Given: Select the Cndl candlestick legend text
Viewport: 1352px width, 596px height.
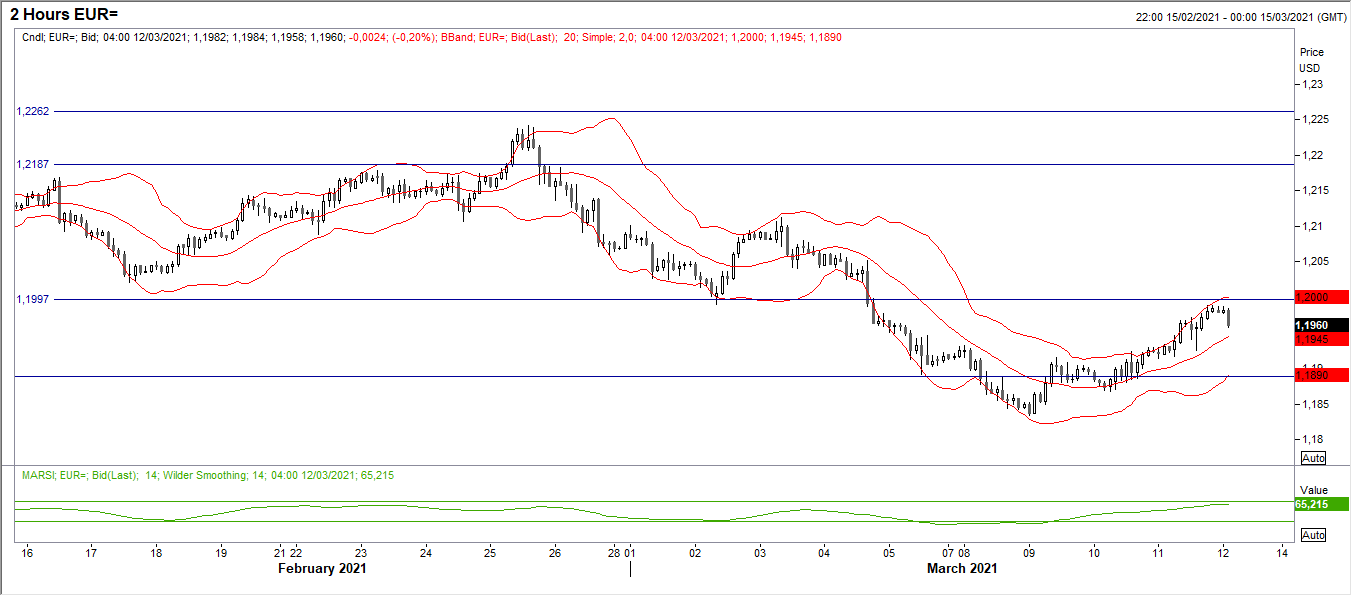Looking at the screenshot, I should (x=183, y=36).
